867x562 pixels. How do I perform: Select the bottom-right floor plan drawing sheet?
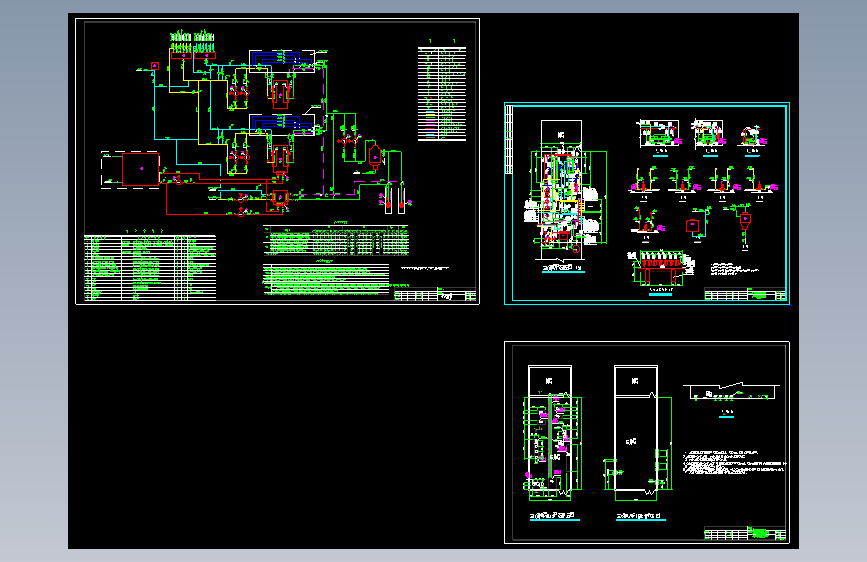(x=647, y=443)
